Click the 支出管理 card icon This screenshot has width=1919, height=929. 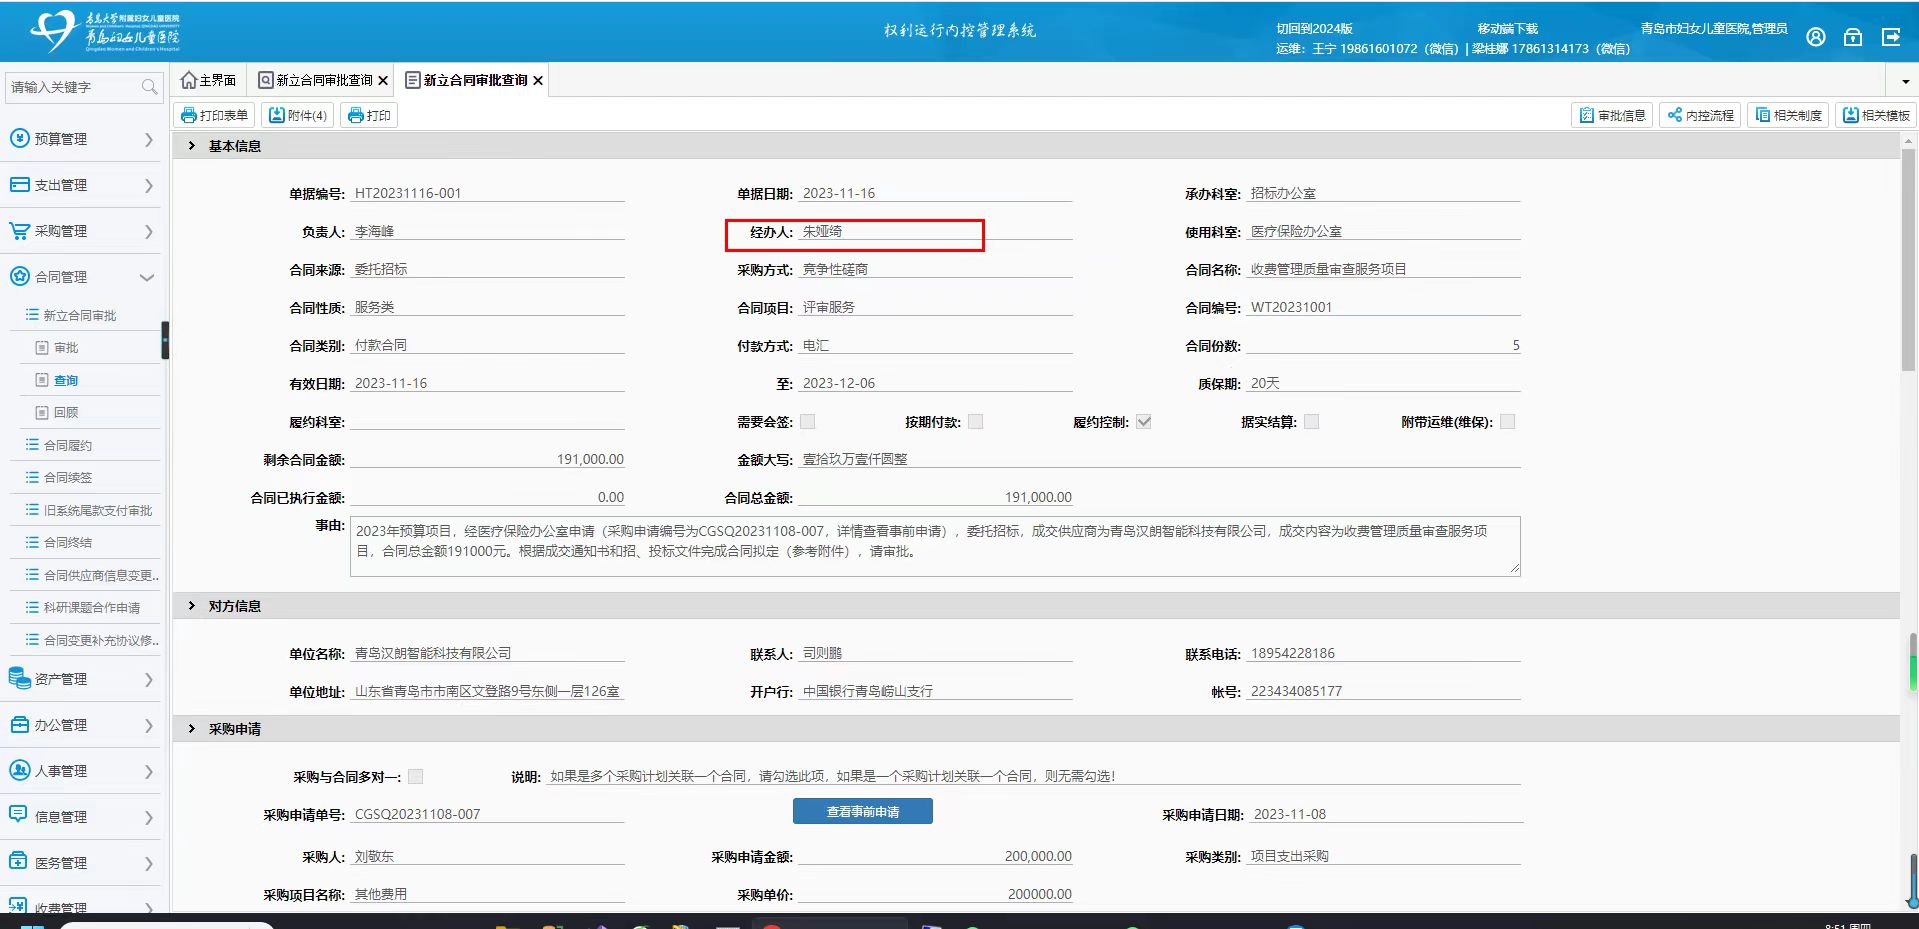[x=19, y=185]
